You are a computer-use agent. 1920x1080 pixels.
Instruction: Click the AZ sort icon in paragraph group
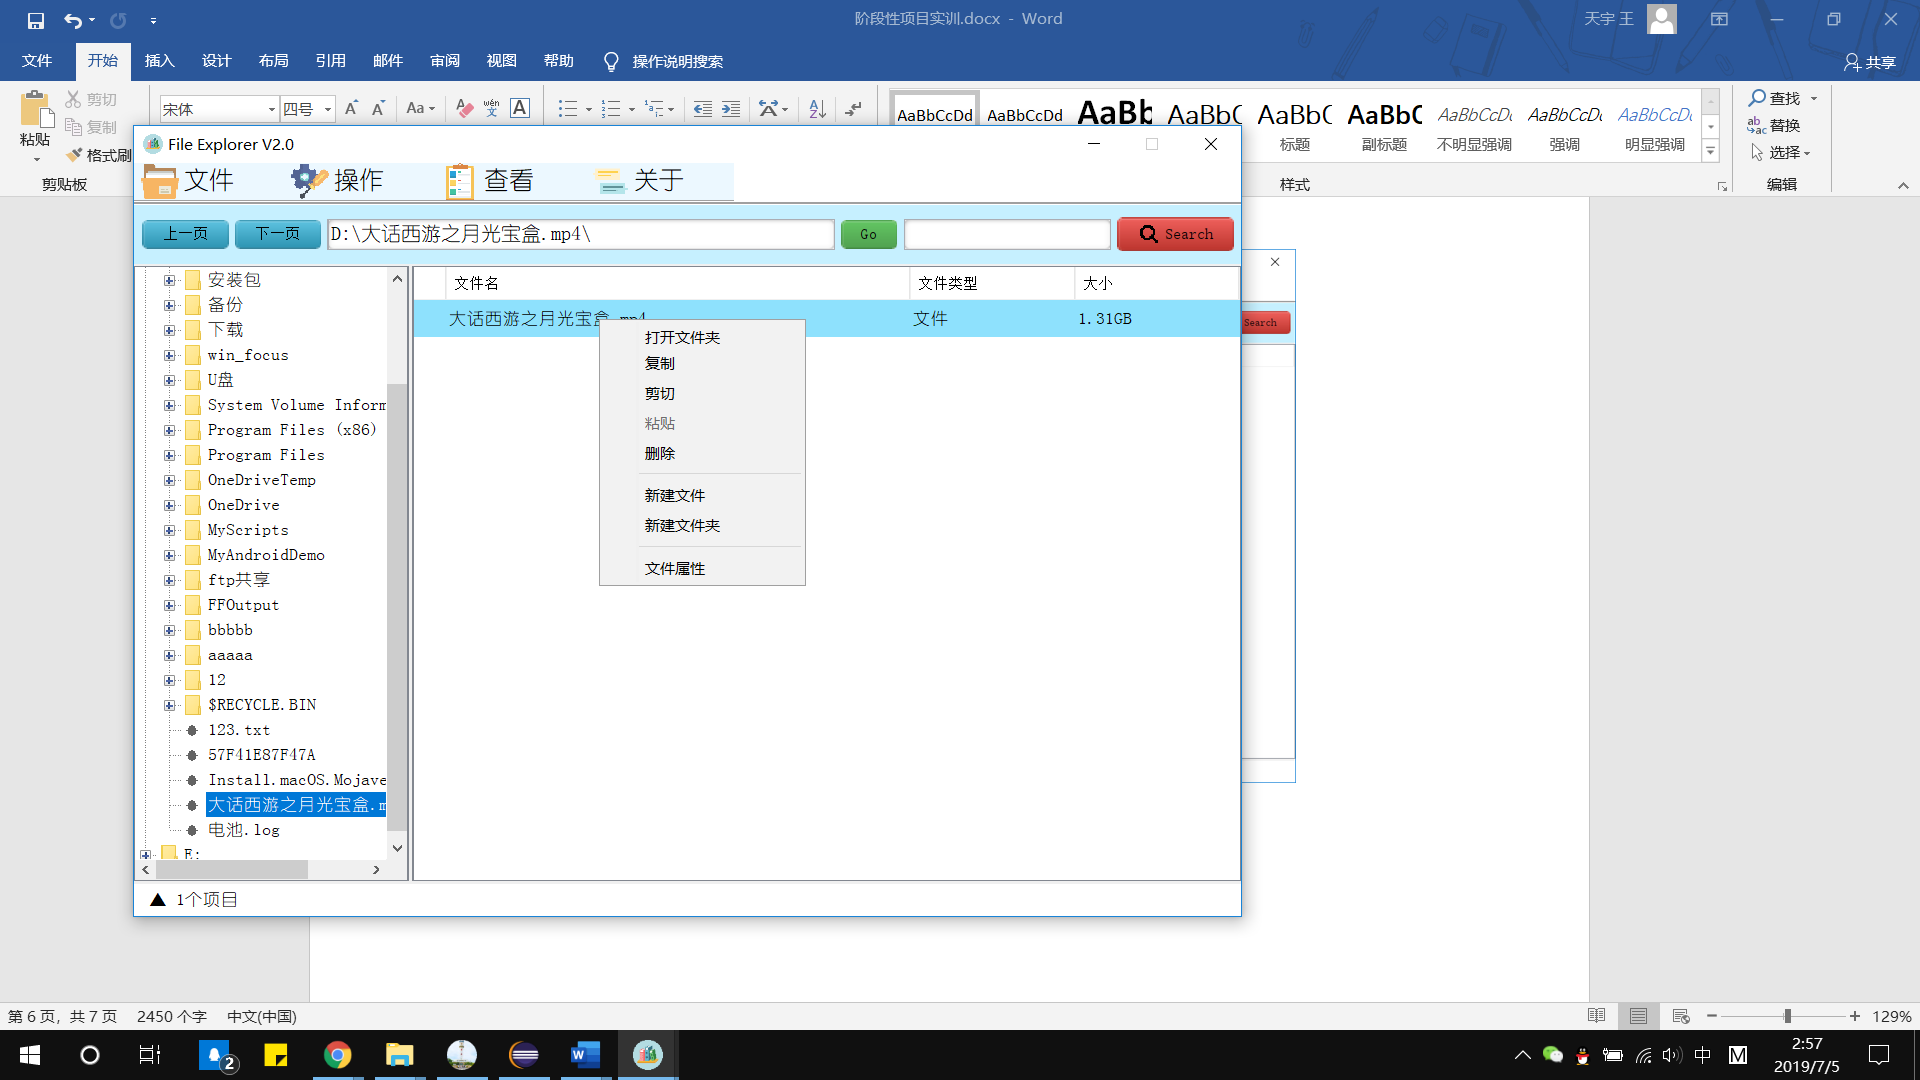coord(815,108)
